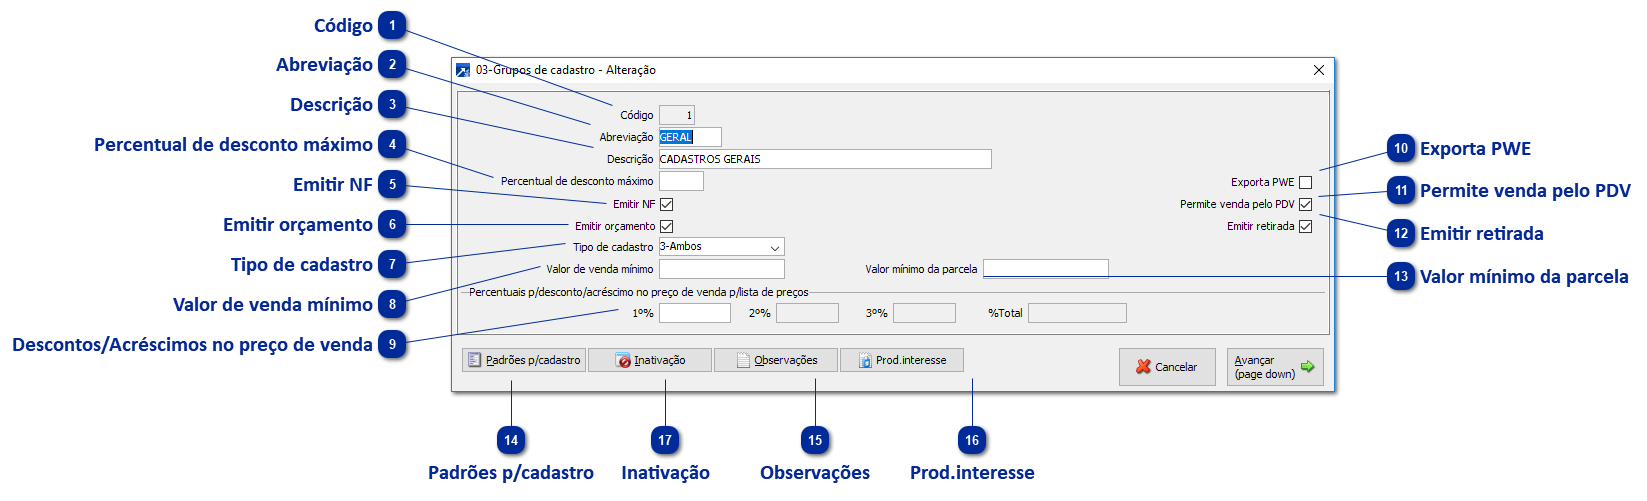Click the application icon in the title bar
Screen dimensions: 1647x501
click(x=463, y=70)
